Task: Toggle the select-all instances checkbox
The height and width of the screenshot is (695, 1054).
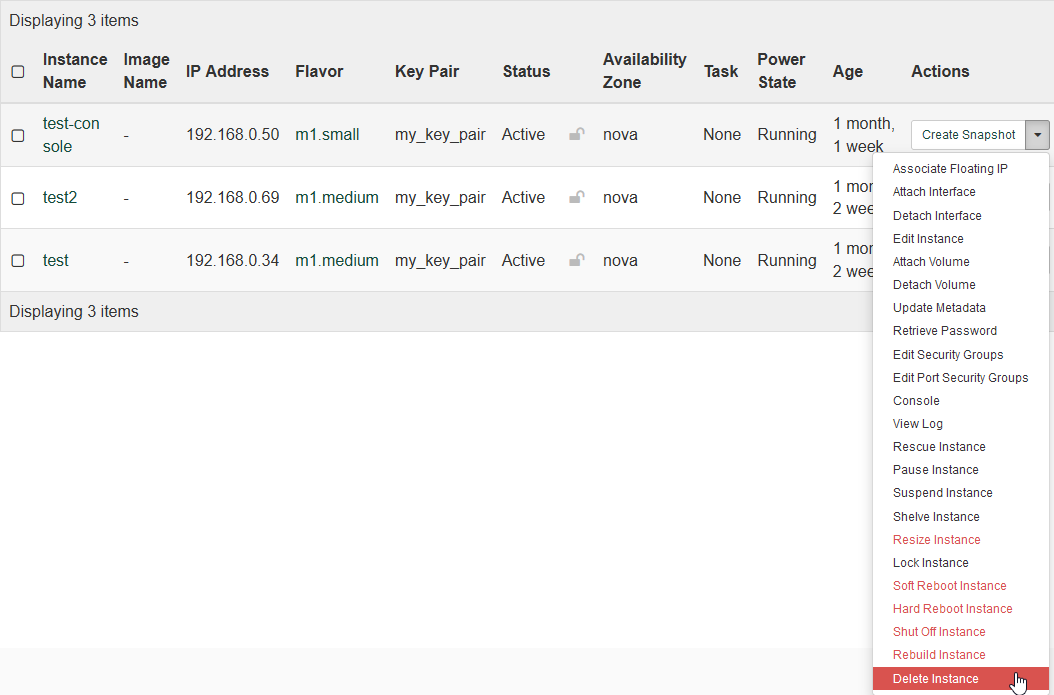Action: pos(18,72)
